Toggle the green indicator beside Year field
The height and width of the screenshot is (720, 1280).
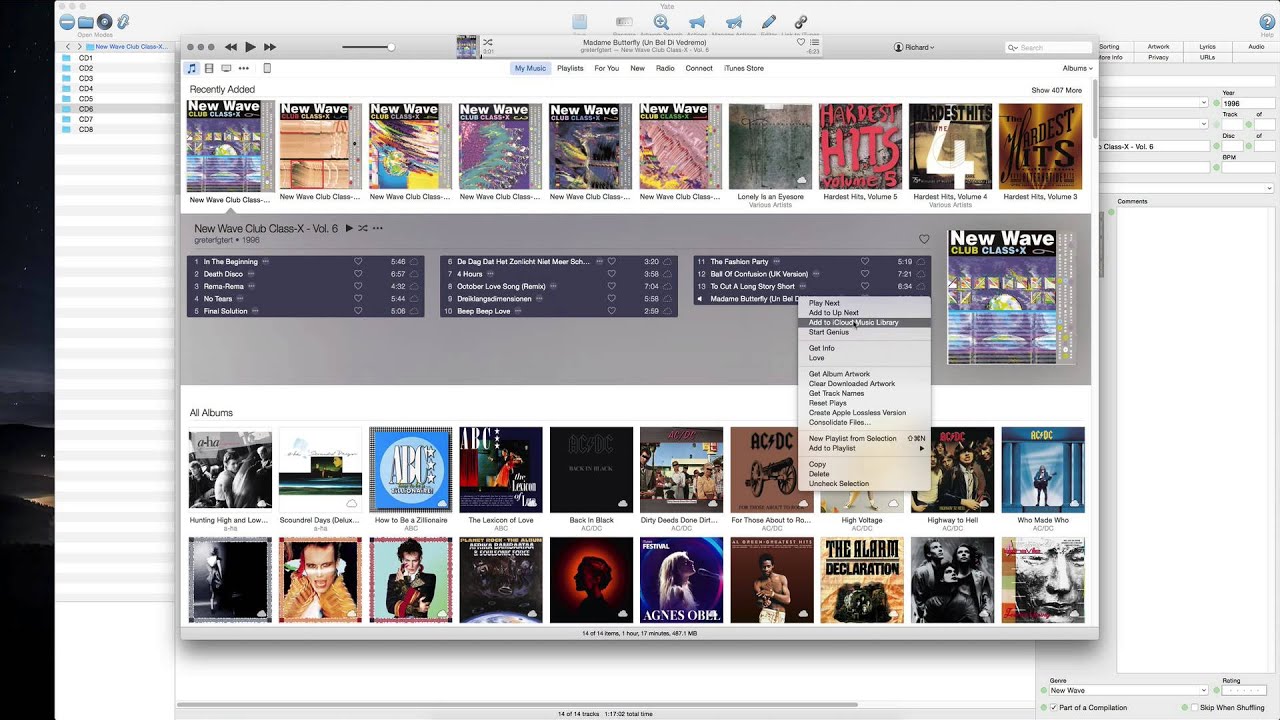point(1216,103)
